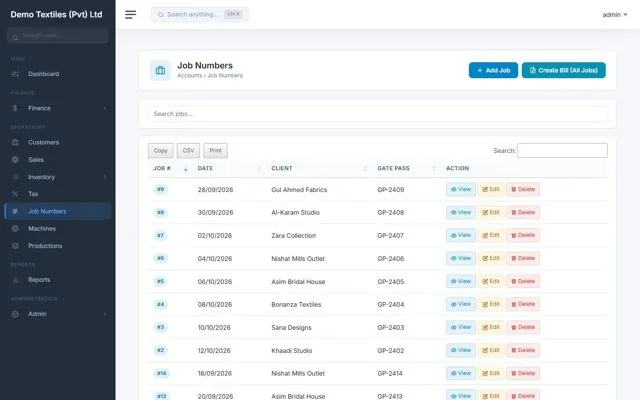Edit job #5 Asim Bridal House
The image size is (640, 400).
pos(491,281)
